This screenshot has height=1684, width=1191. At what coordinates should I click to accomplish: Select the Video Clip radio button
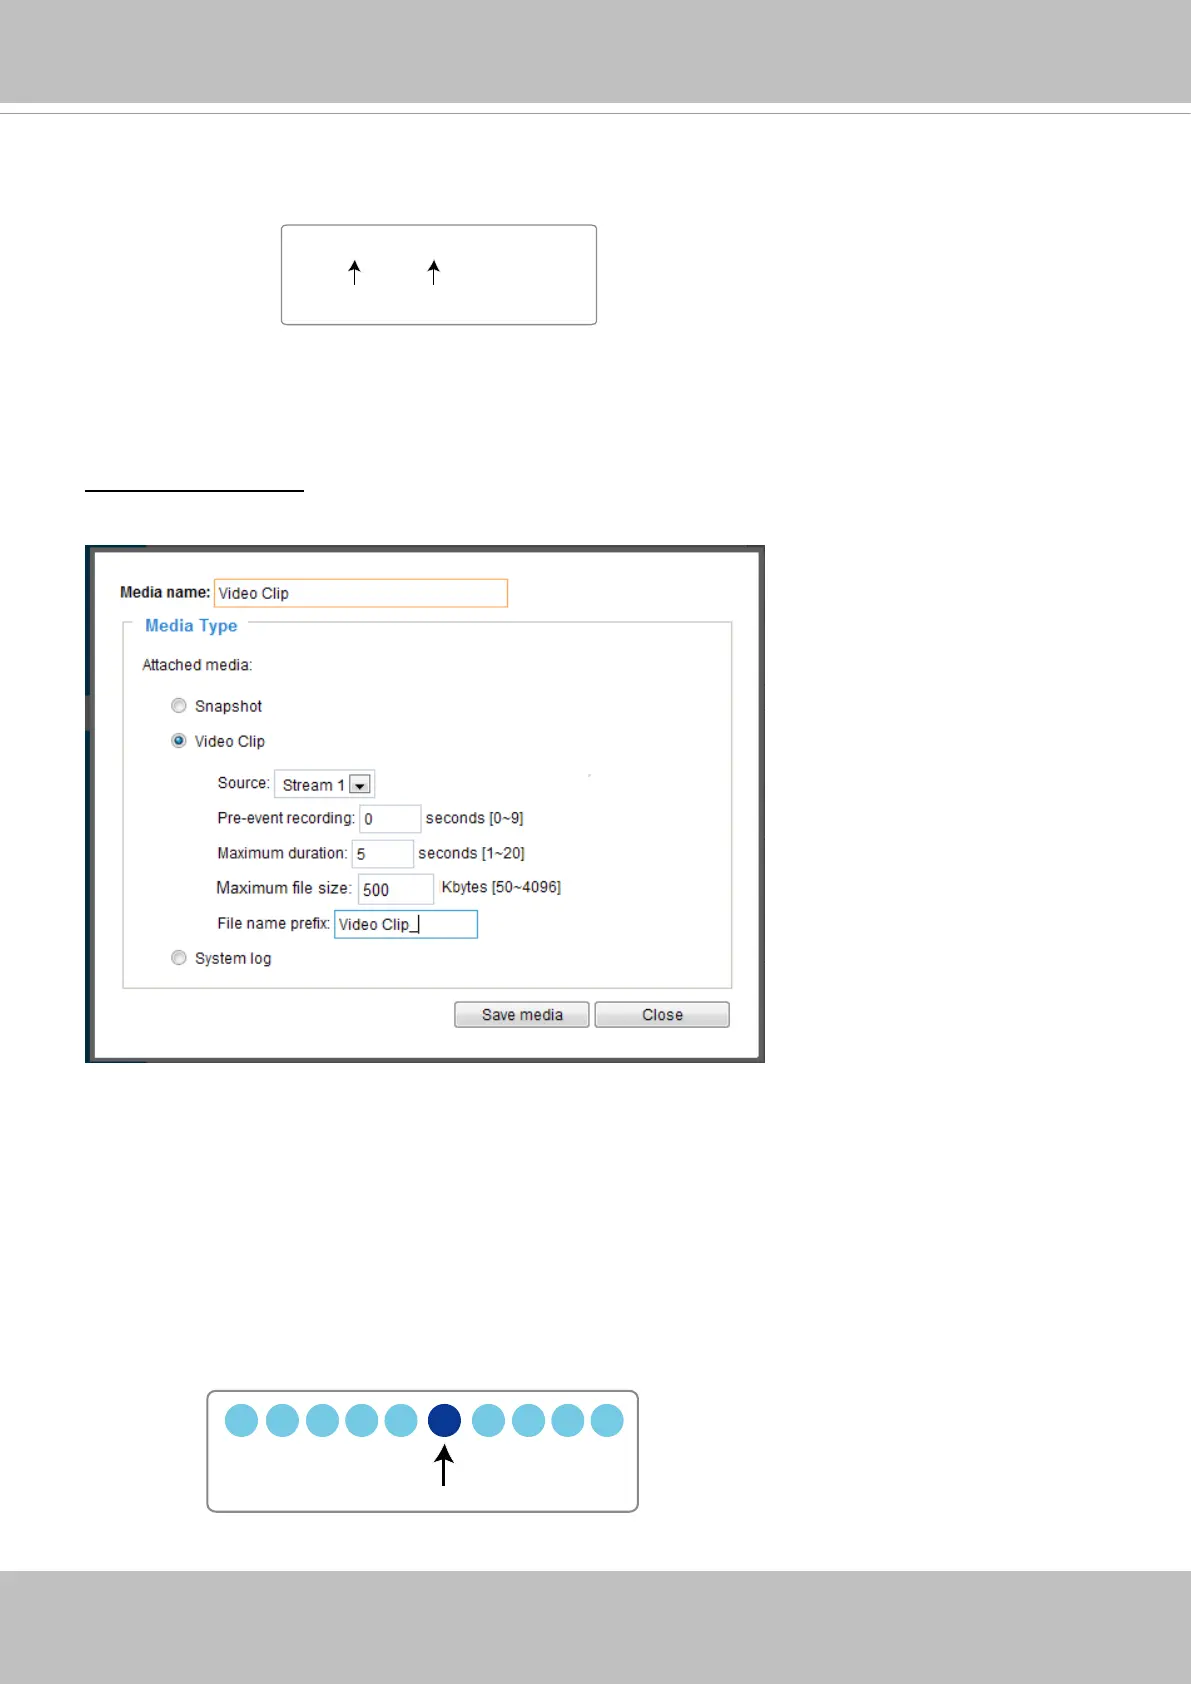(x=179, y=741)
